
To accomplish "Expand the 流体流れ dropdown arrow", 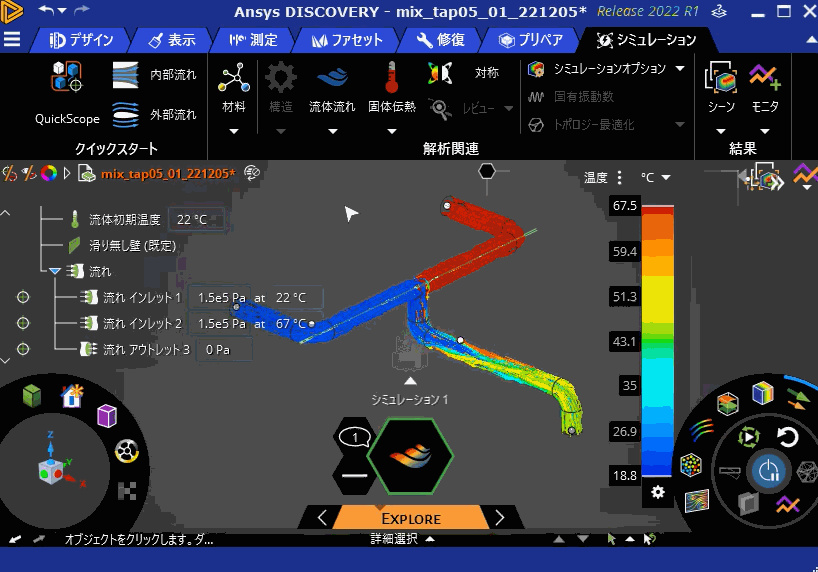I will pyautogui.click(x=332, y=132).
